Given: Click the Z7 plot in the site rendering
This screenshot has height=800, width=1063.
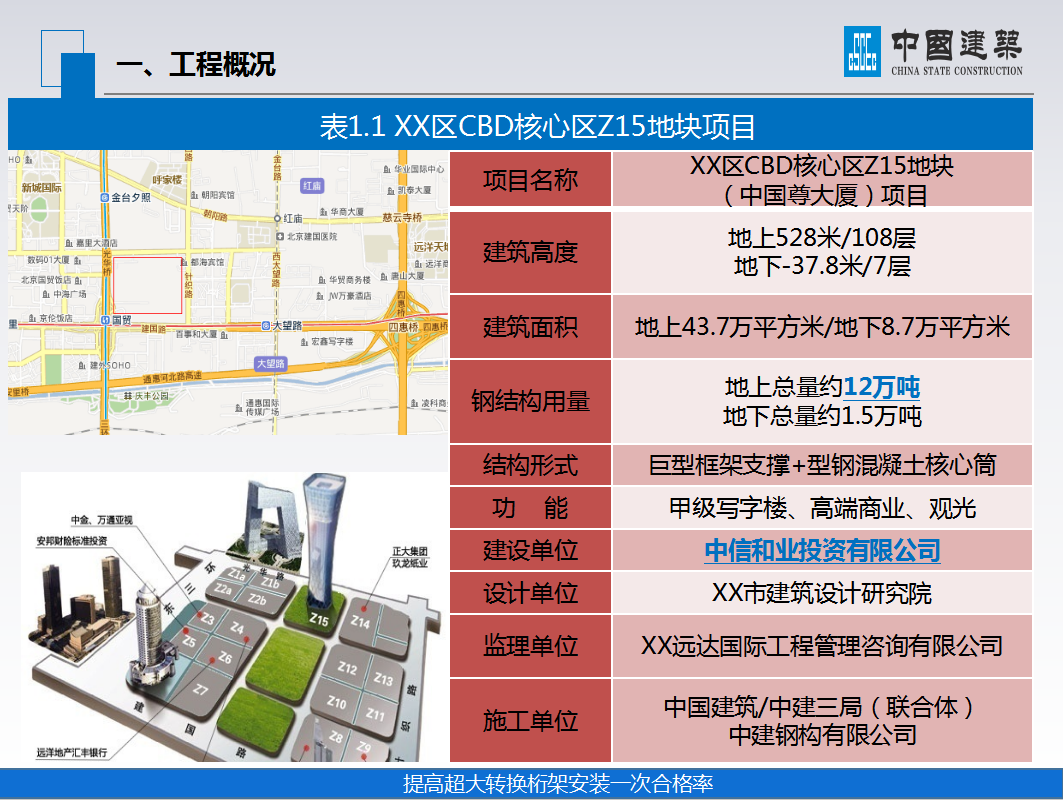Looking at the screenshot, I should click(x=200, y=690).
